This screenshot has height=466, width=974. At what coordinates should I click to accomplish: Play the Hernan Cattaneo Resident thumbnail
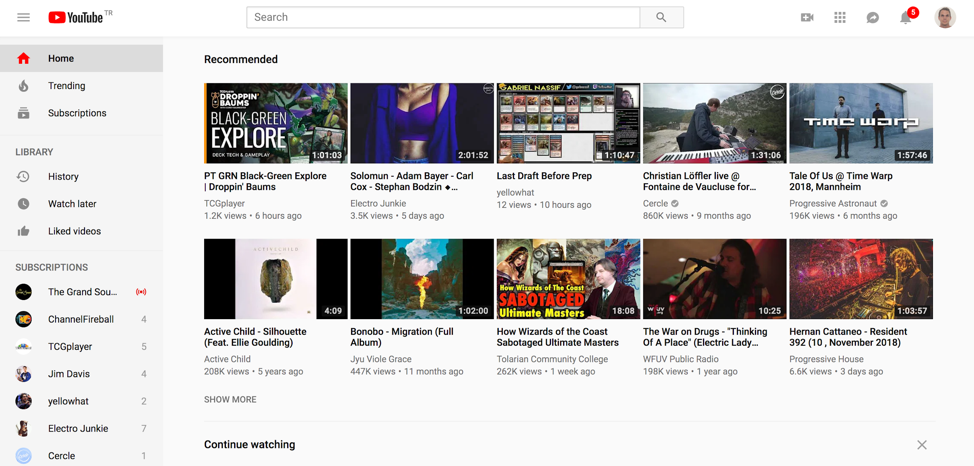[x=861, y=279]
